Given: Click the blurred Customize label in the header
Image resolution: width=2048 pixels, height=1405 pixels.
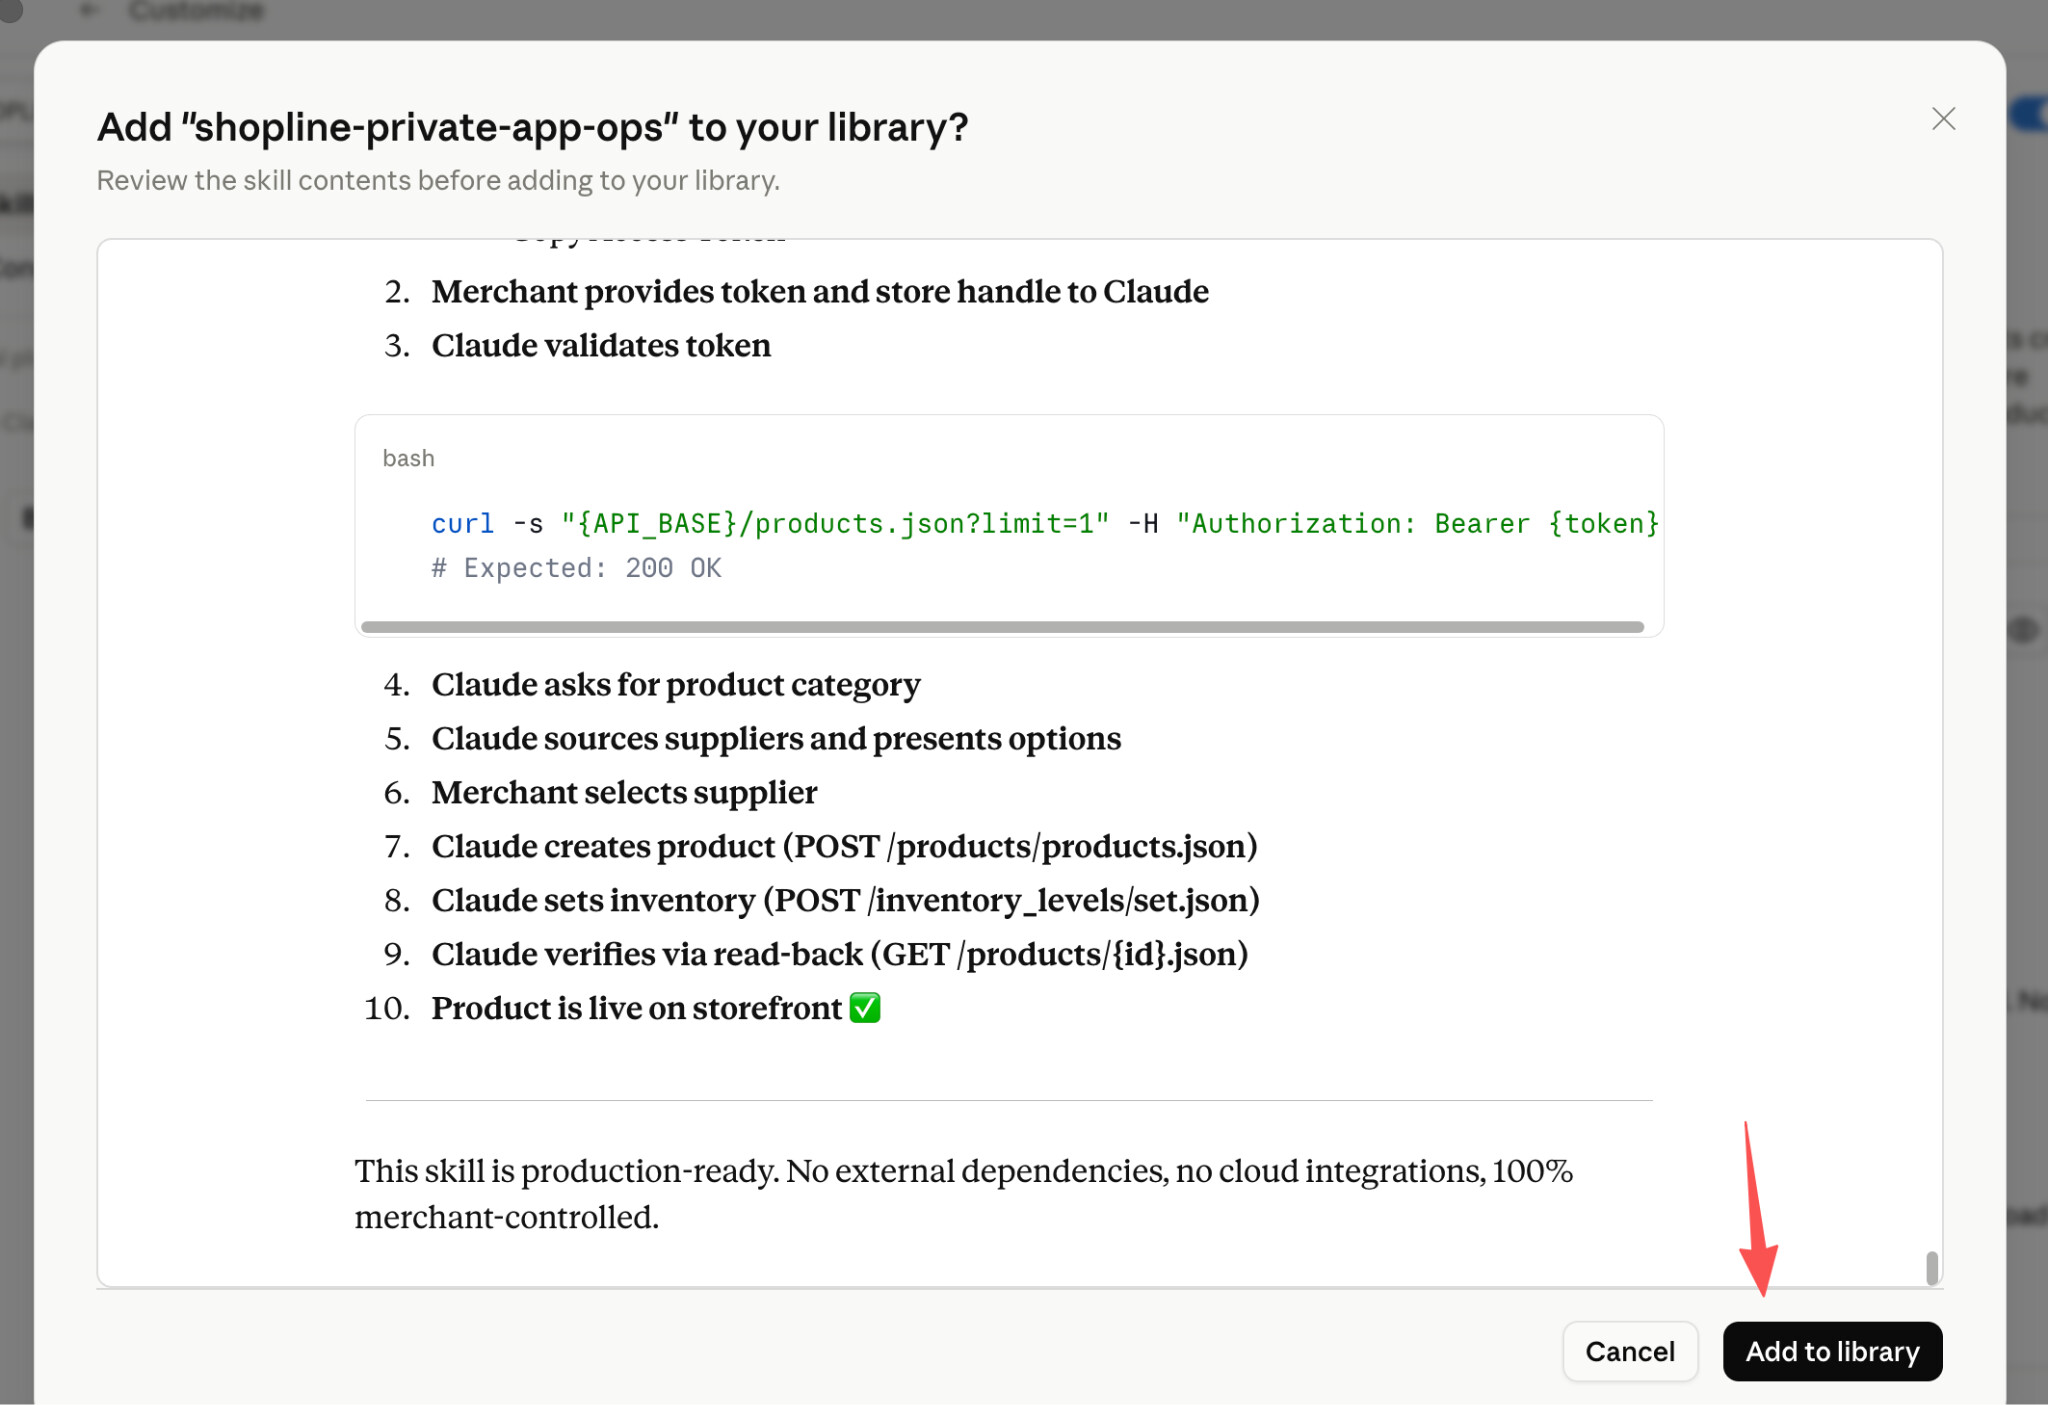Looking at the screenshot, I should [x=197, y=10].
